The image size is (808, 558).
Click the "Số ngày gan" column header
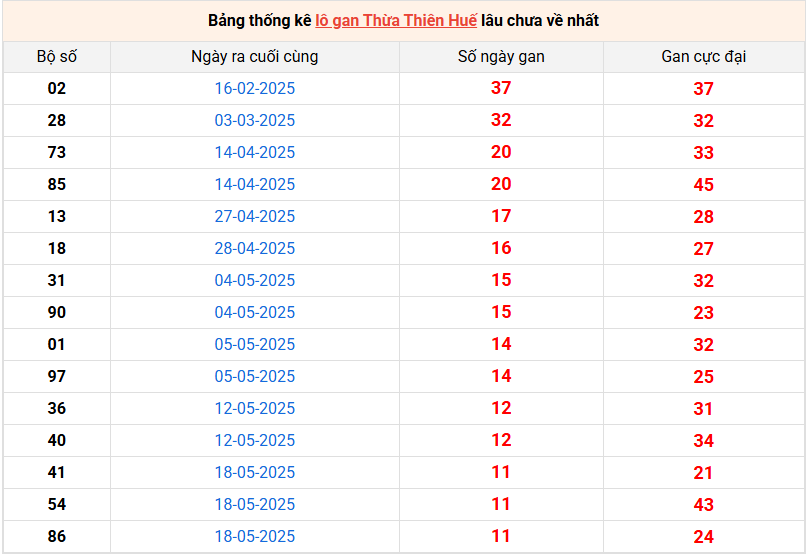click(x=501, y=56)
